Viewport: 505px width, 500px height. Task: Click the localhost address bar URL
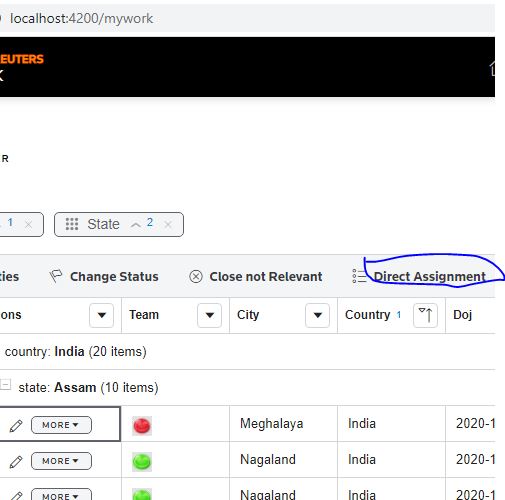[x=82, y=18]
